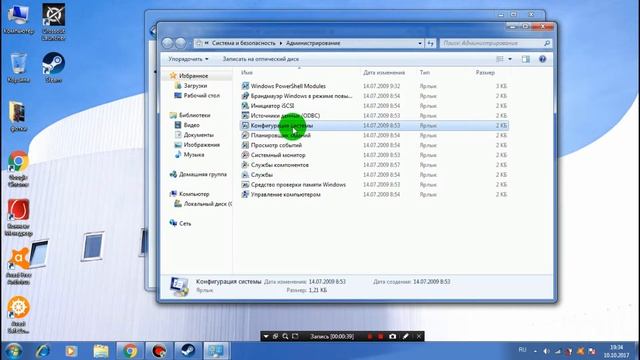Viewport: 640px width, 360px height.
Task: Click the Forward navigation arrow
Action: (x=180, y=43)
